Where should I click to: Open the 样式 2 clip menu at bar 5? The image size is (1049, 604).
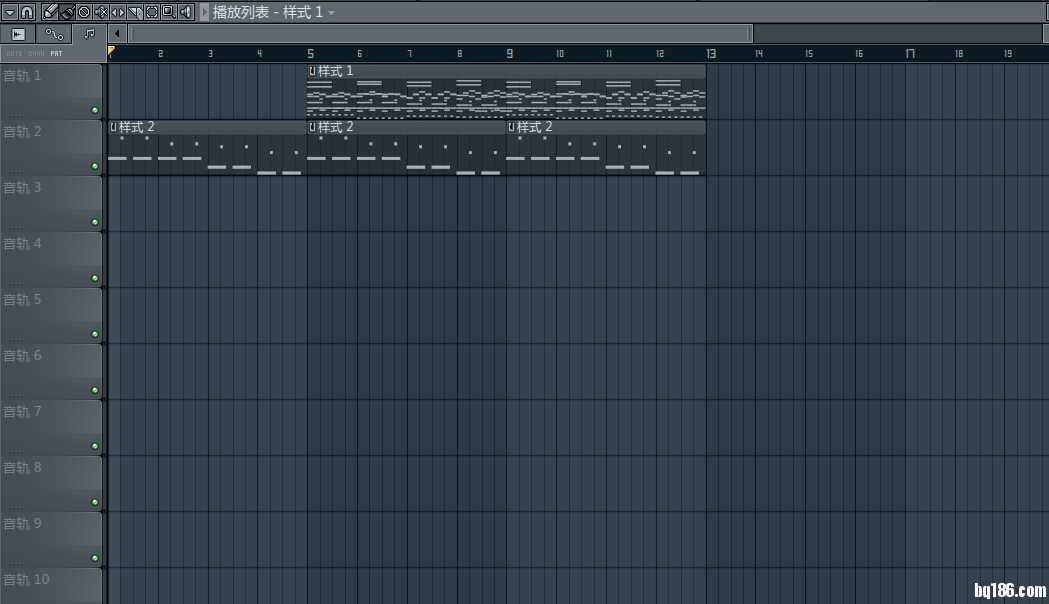coord(312,127)
